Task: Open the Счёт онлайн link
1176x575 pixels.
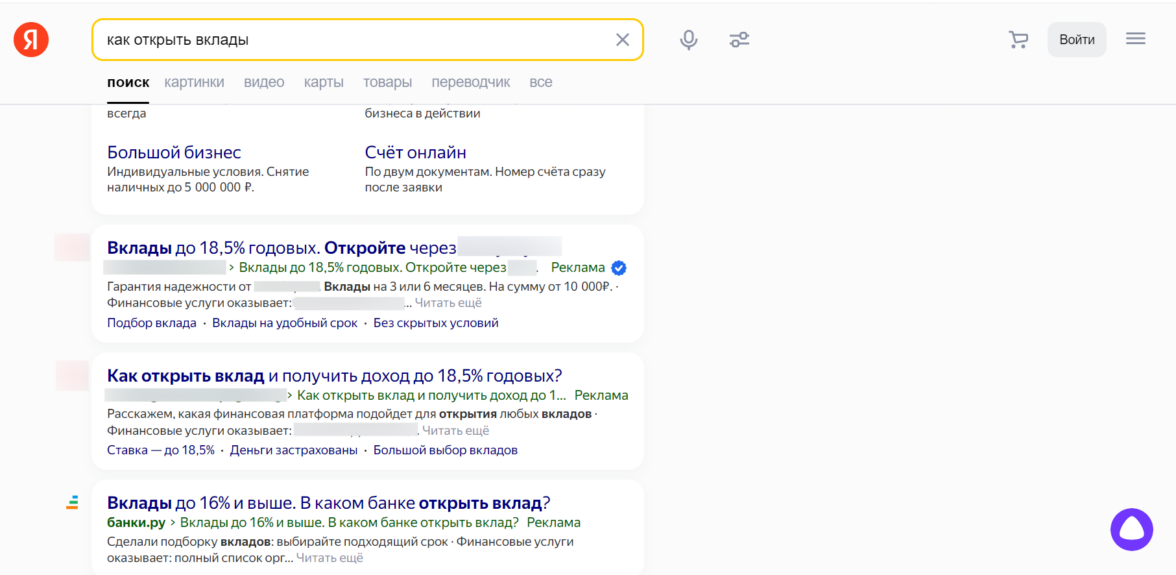Action: coord(415,153)
